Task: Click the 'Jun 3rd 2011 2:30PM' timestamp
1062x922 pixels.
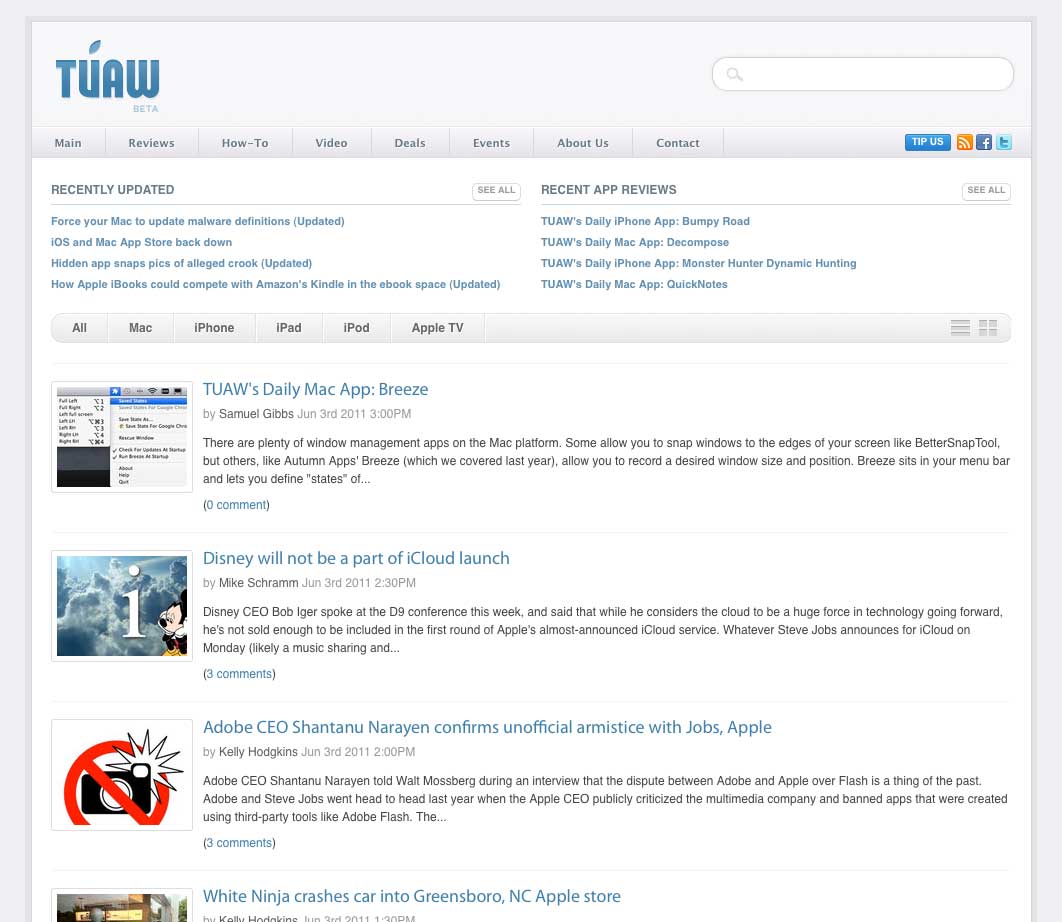Action: (x=358, y=583)
